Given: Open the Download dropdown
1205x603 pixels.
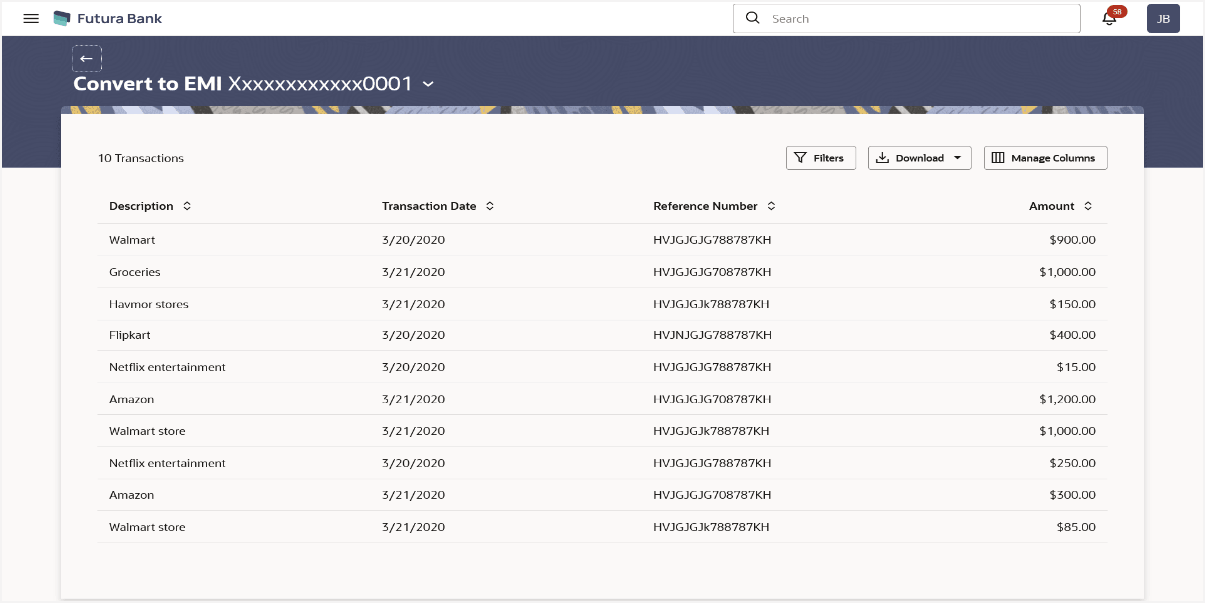Looking at the screenshot, I should pyautogui.click(x=919, y=158).
